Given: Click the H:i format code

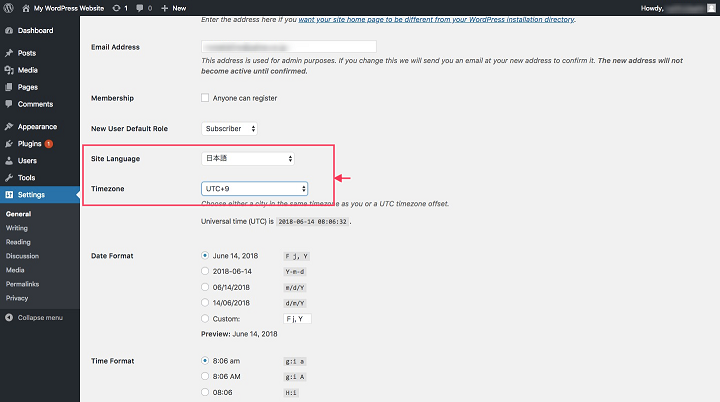Looking at the screenshot, I should (291, 393).
